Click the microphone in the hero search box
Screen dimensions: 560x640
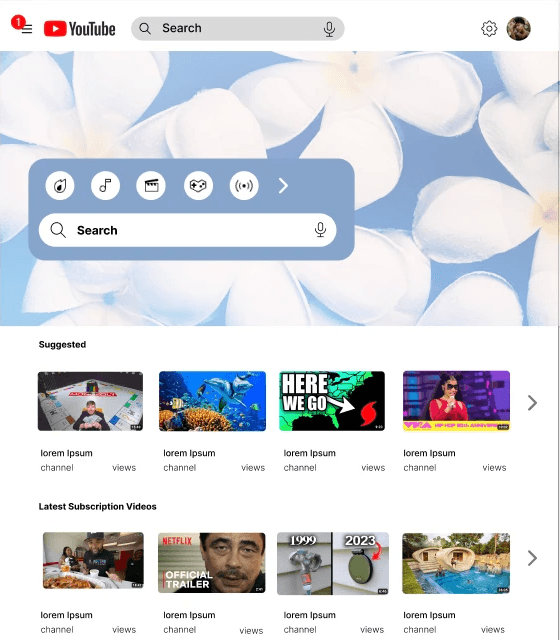(x=320, y=230)
